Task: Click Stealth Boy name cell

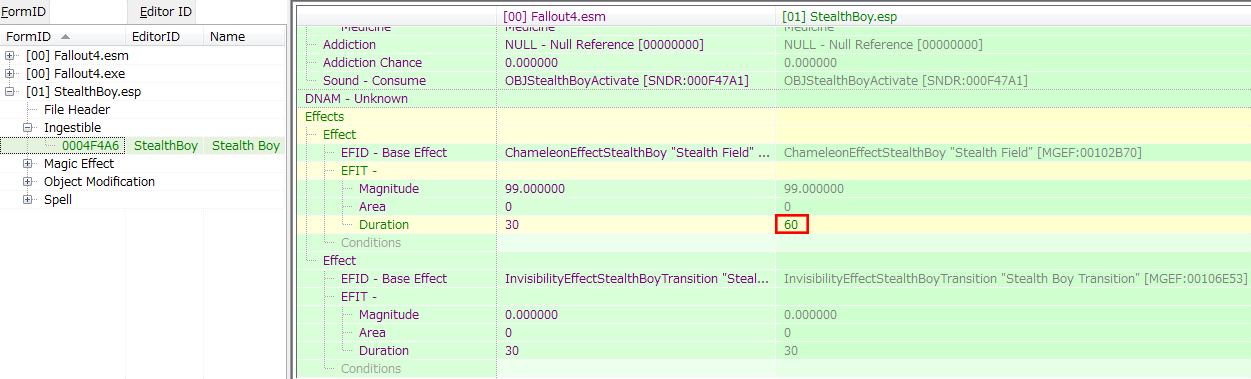Action: point(246,146)
